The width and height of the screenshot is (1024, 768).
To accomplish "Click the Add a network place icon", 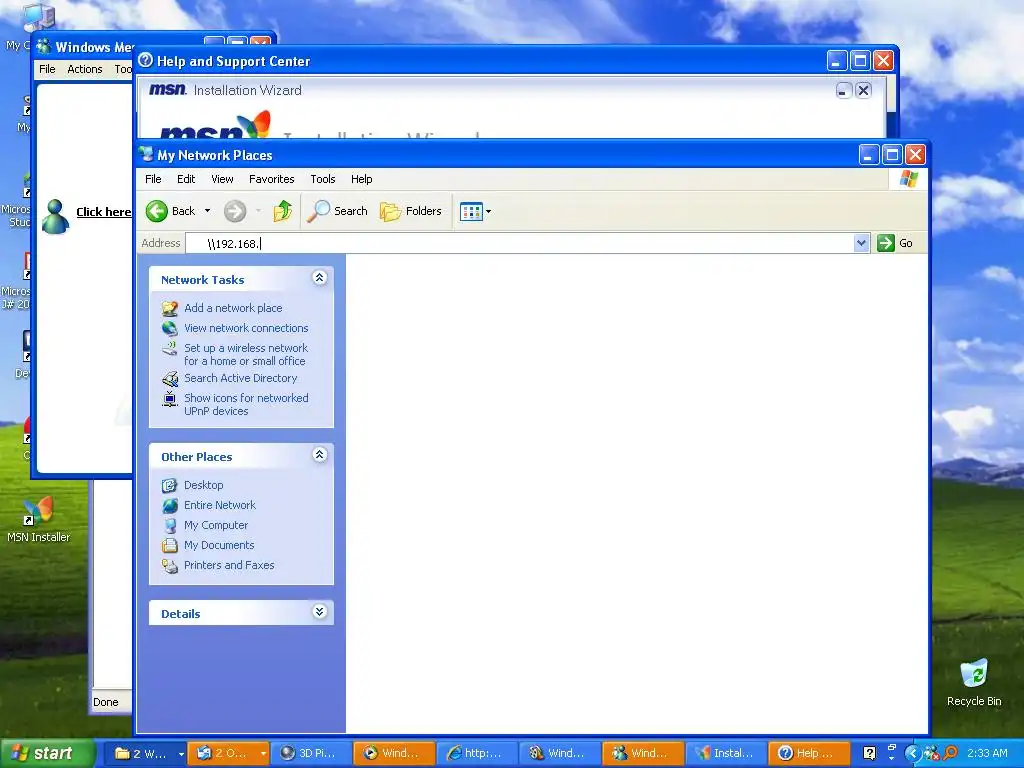I will pos(170,308).
